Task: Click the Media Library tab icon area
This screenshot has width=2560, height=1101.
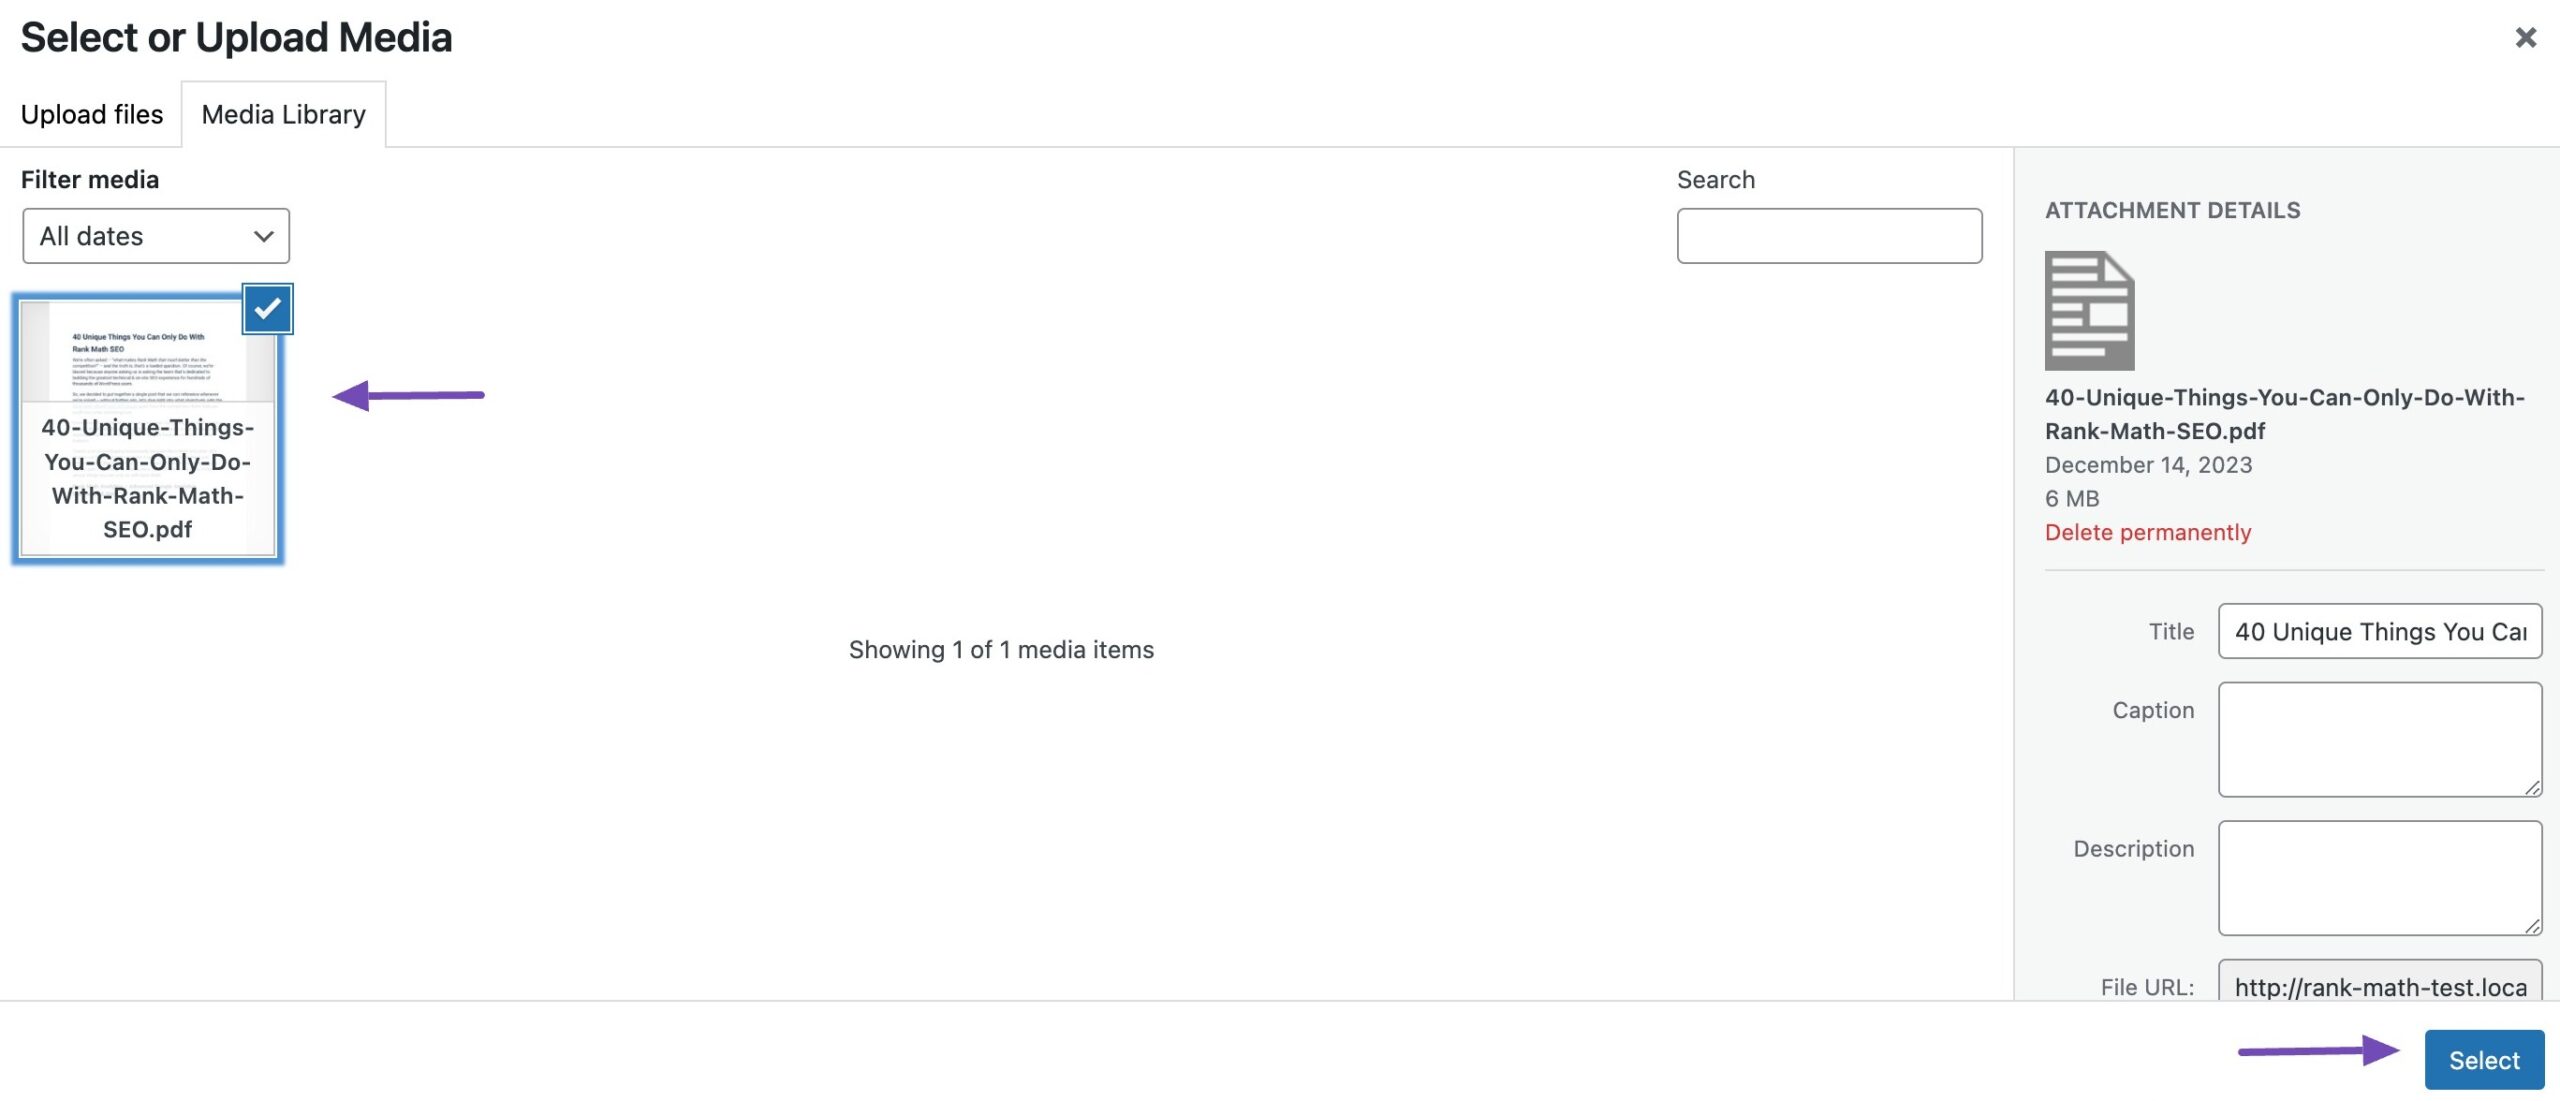Action: click(282, 113)
